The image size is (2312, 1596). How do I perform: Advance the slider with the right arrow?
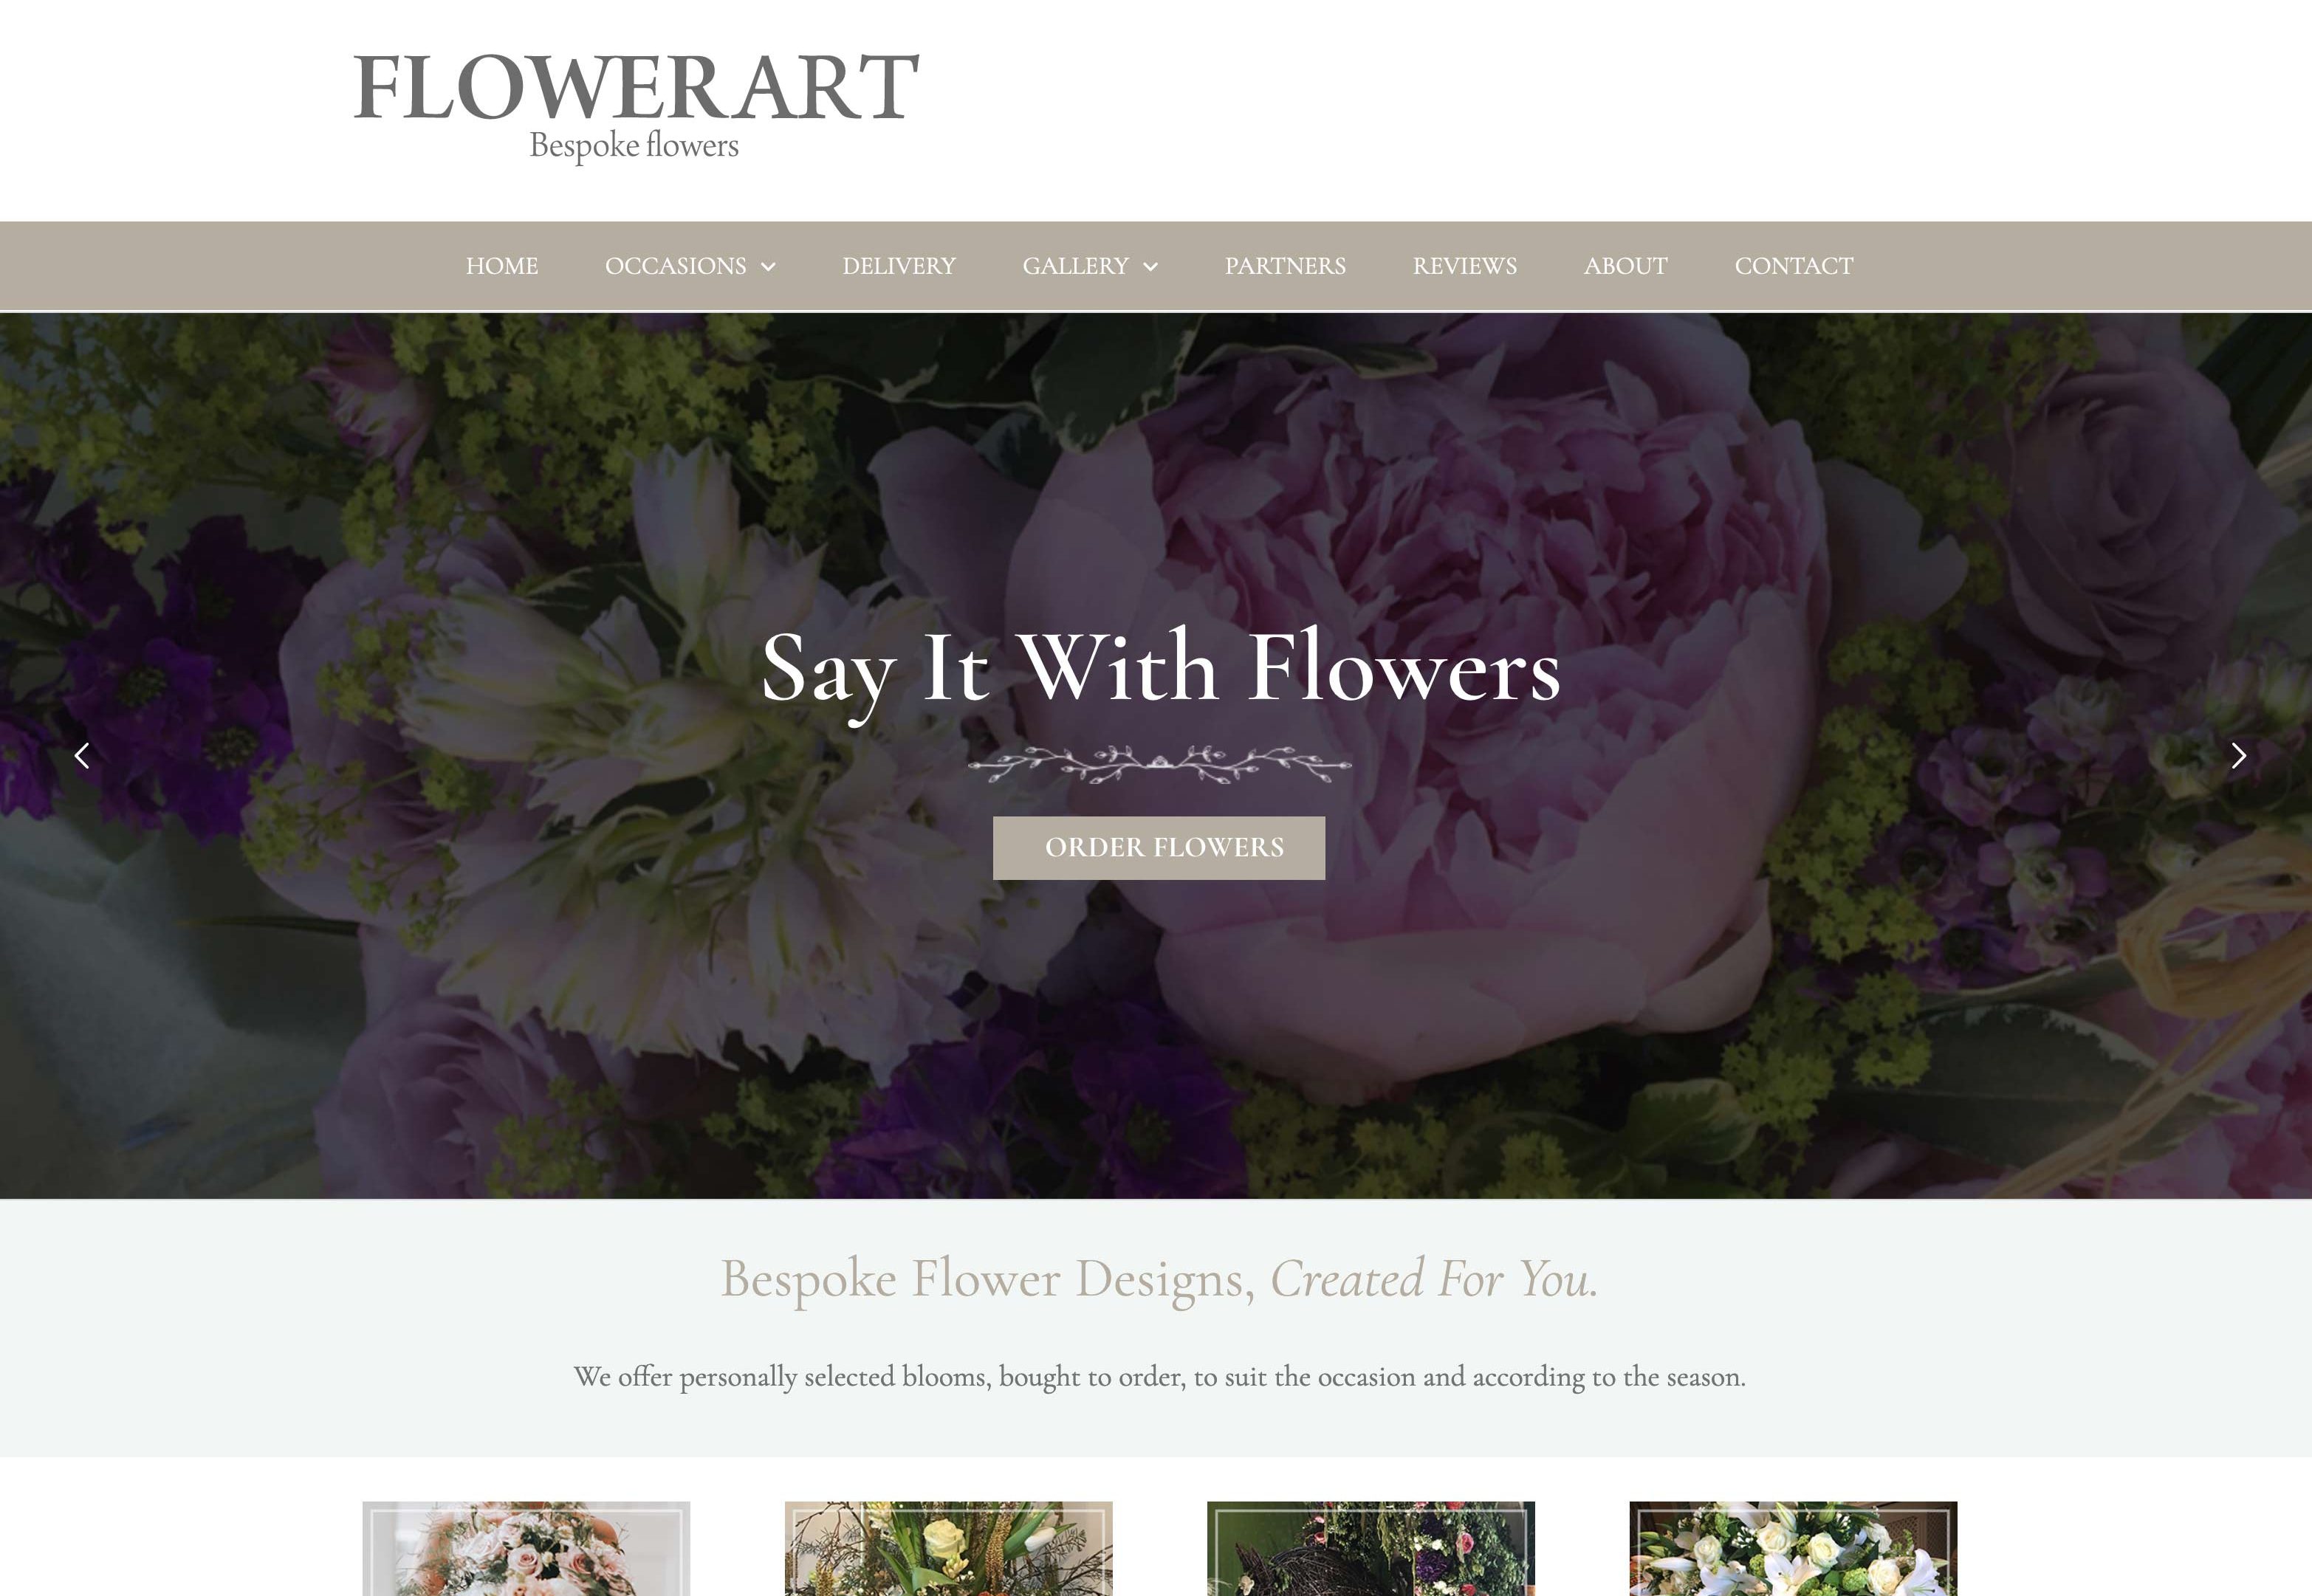(2238, 756)
